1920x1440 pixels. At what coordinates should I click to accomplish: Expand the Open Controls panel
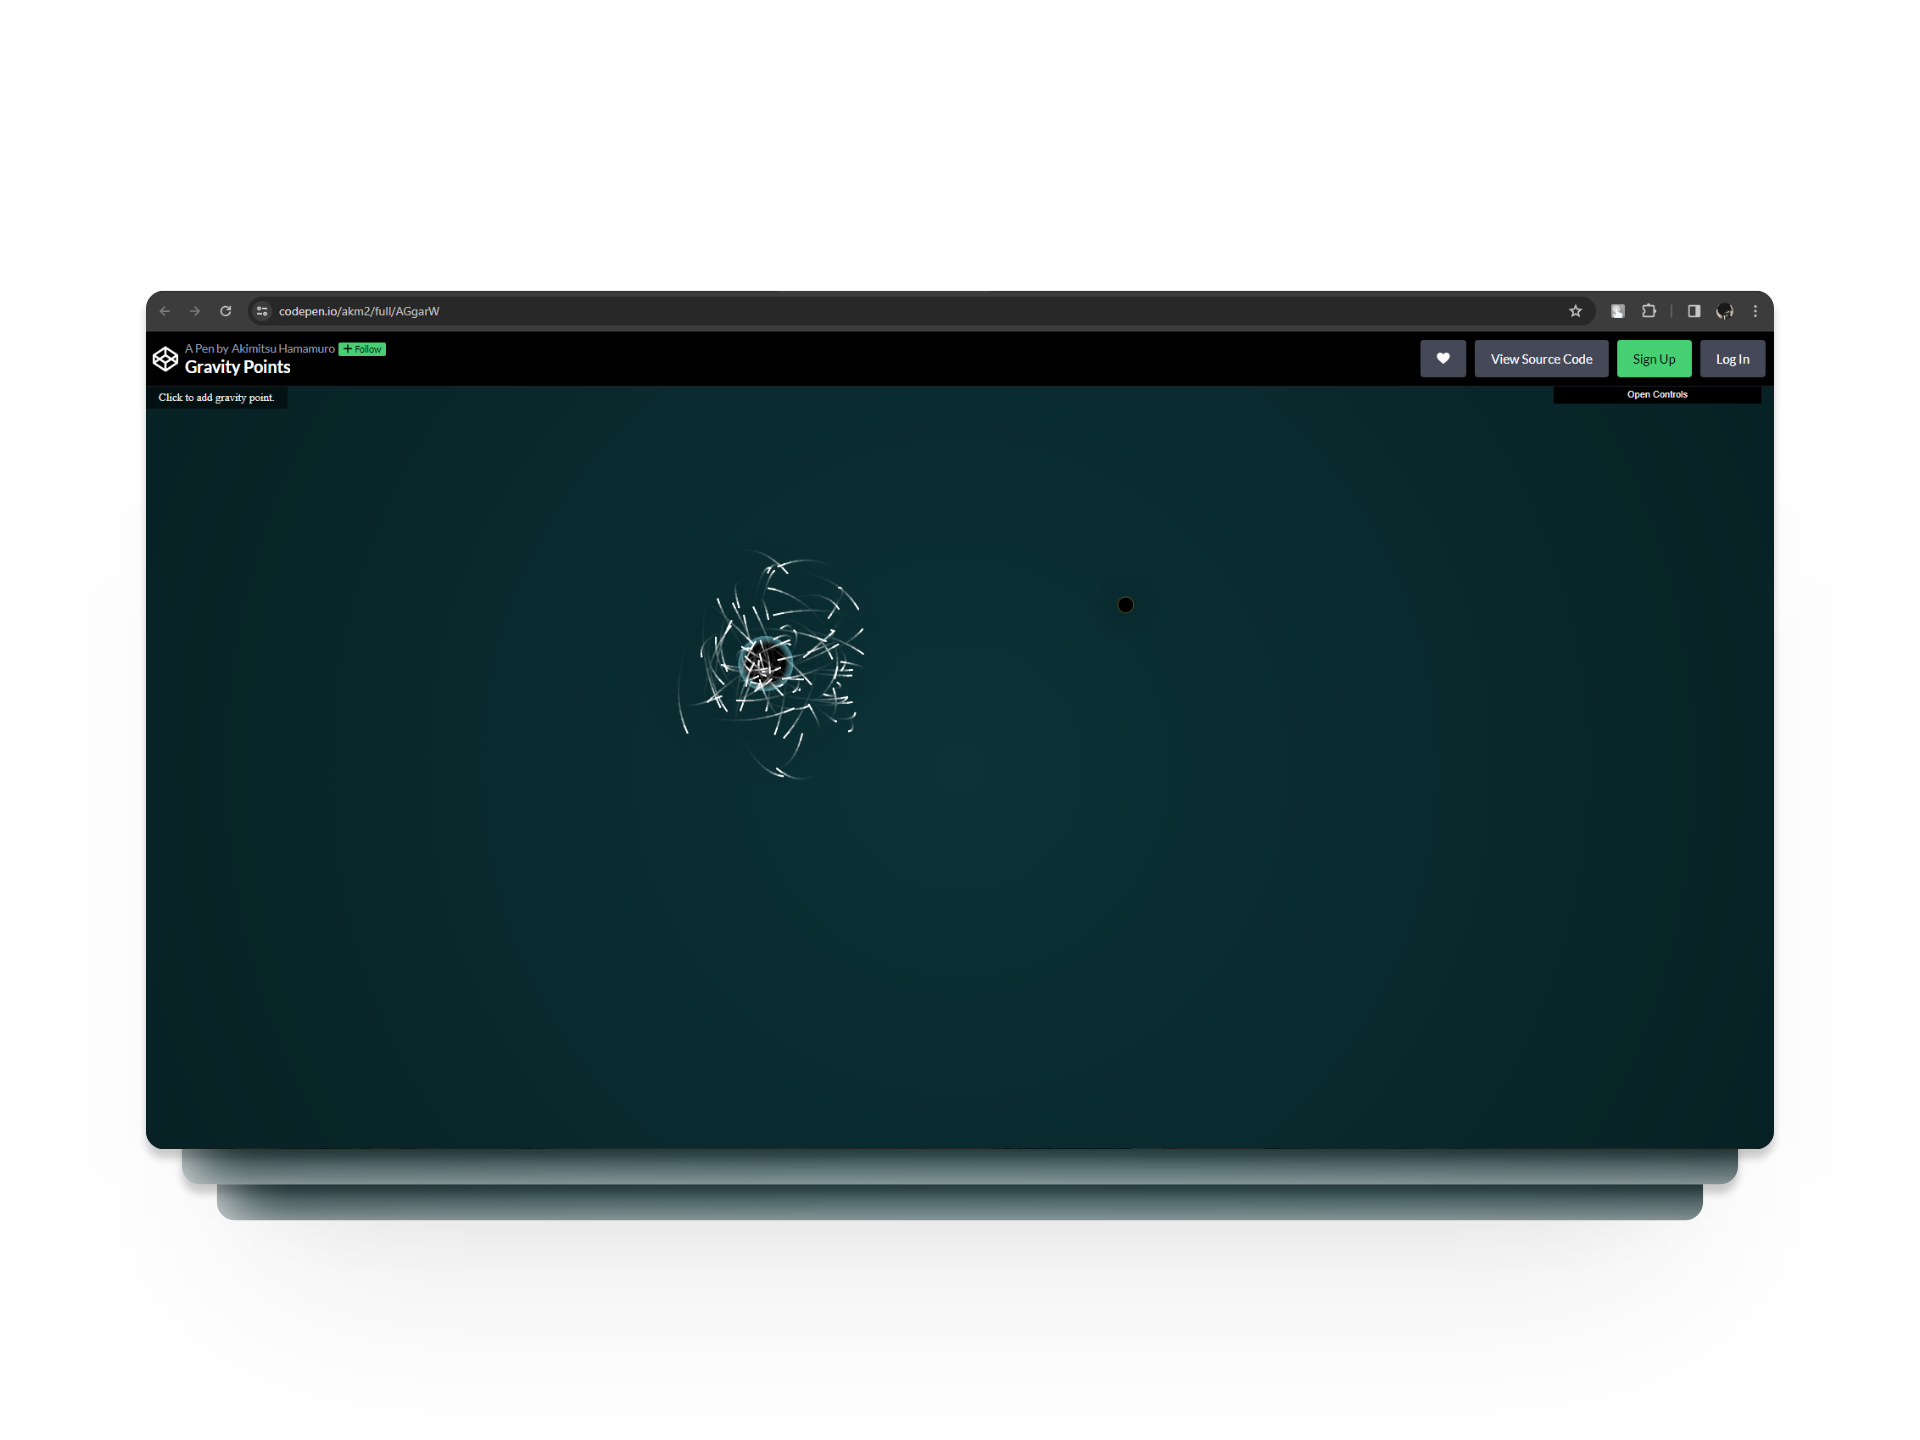[1657, 395]
